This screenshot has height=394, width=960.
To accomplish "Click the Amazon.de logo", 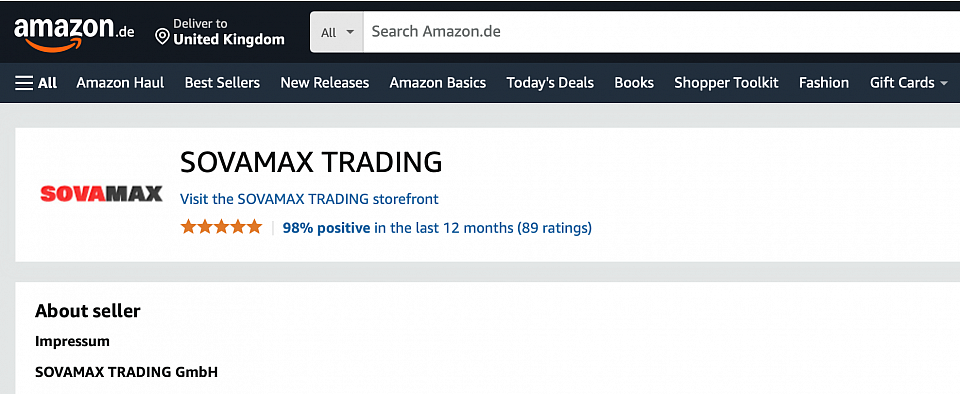I will click(x=74, y=34).
